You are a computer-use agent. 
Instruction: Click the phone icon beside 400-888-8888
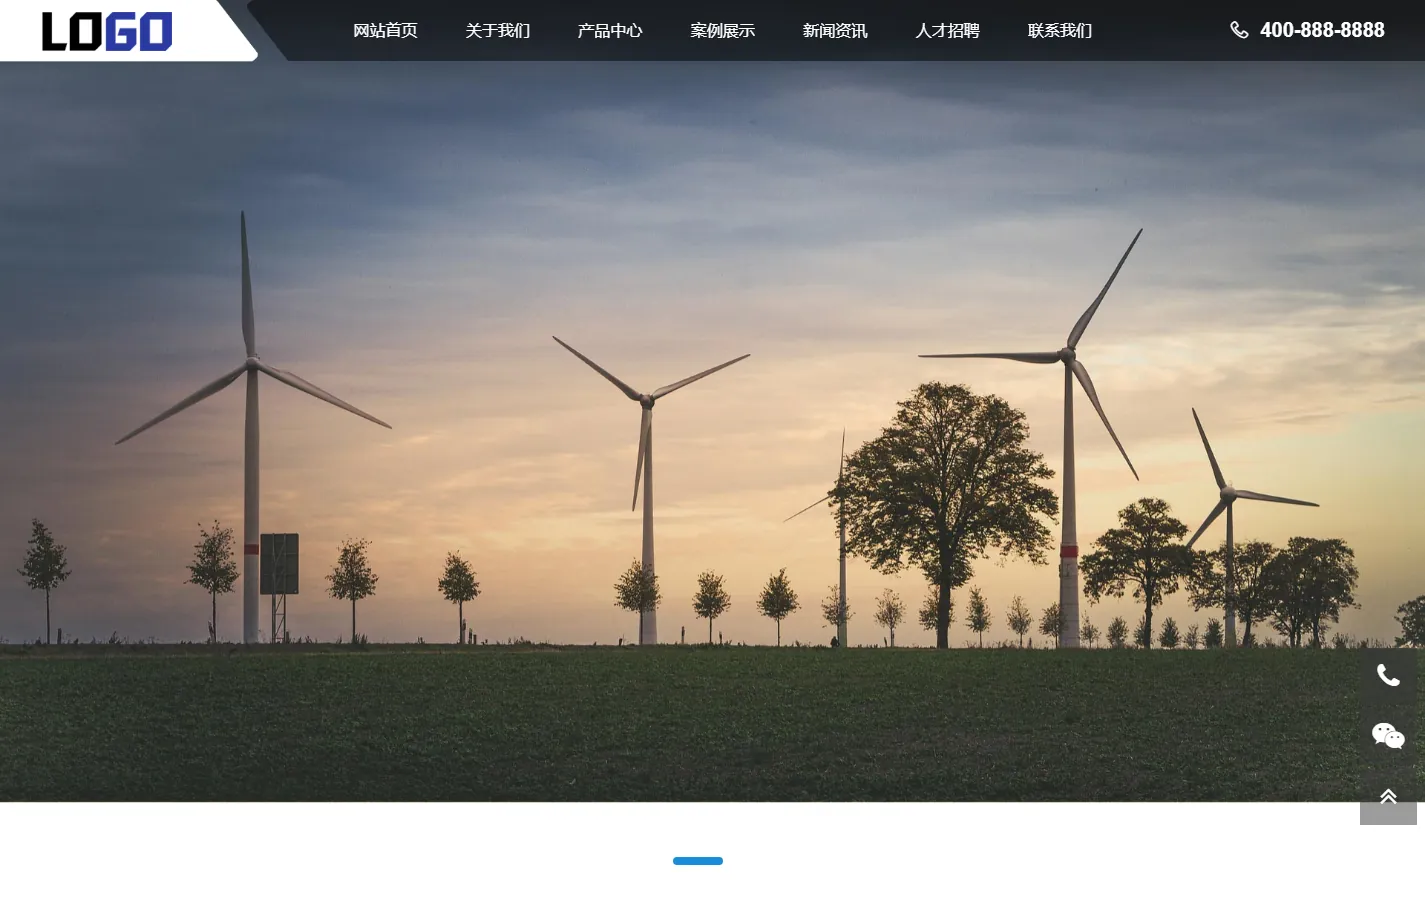pos(1239,30)
